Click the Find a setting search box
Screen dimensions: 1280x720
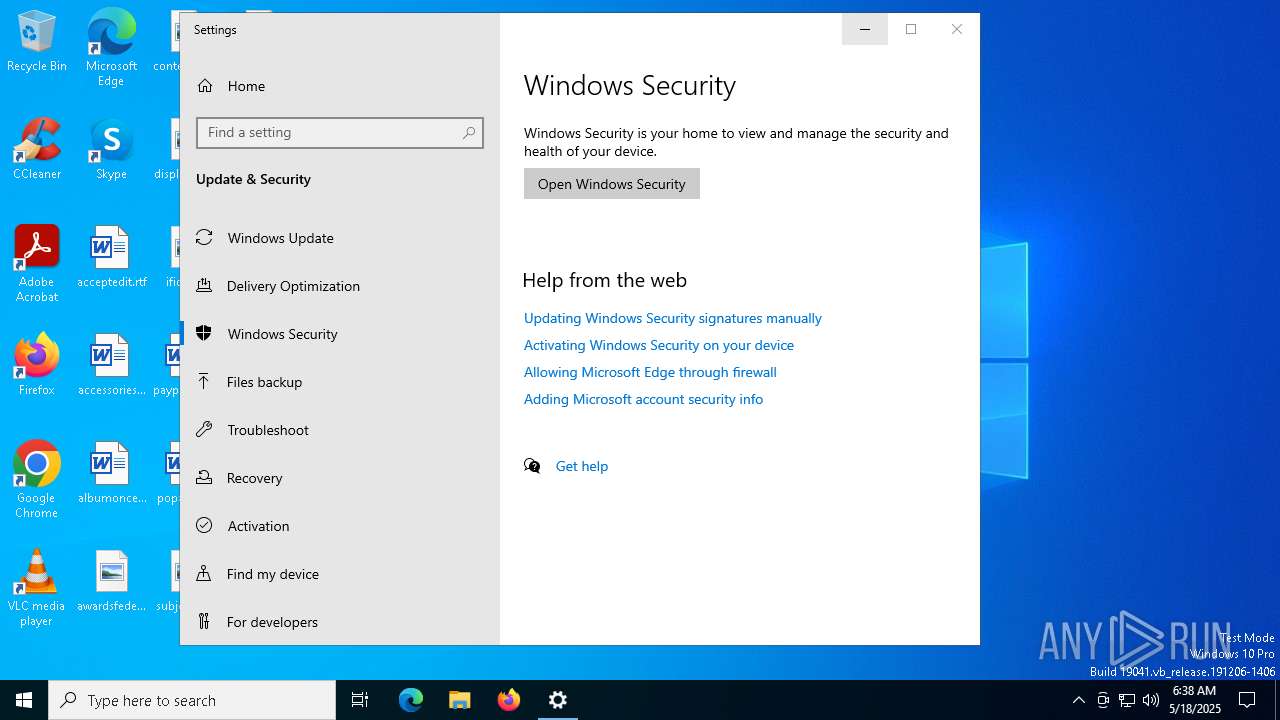coord(340,133)
